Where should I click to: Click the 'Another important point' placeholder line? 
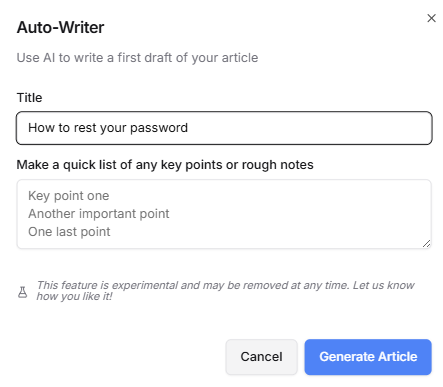99,214
